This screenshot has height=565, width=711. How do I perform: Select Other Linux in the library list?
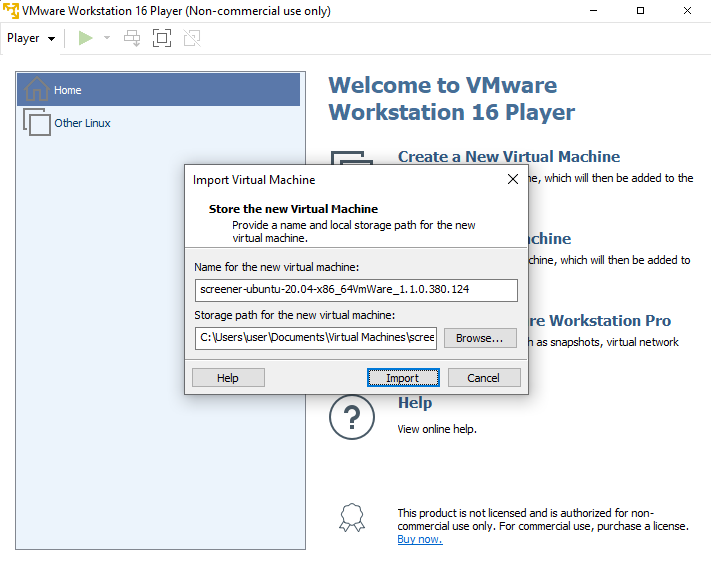tap(82, 123)
